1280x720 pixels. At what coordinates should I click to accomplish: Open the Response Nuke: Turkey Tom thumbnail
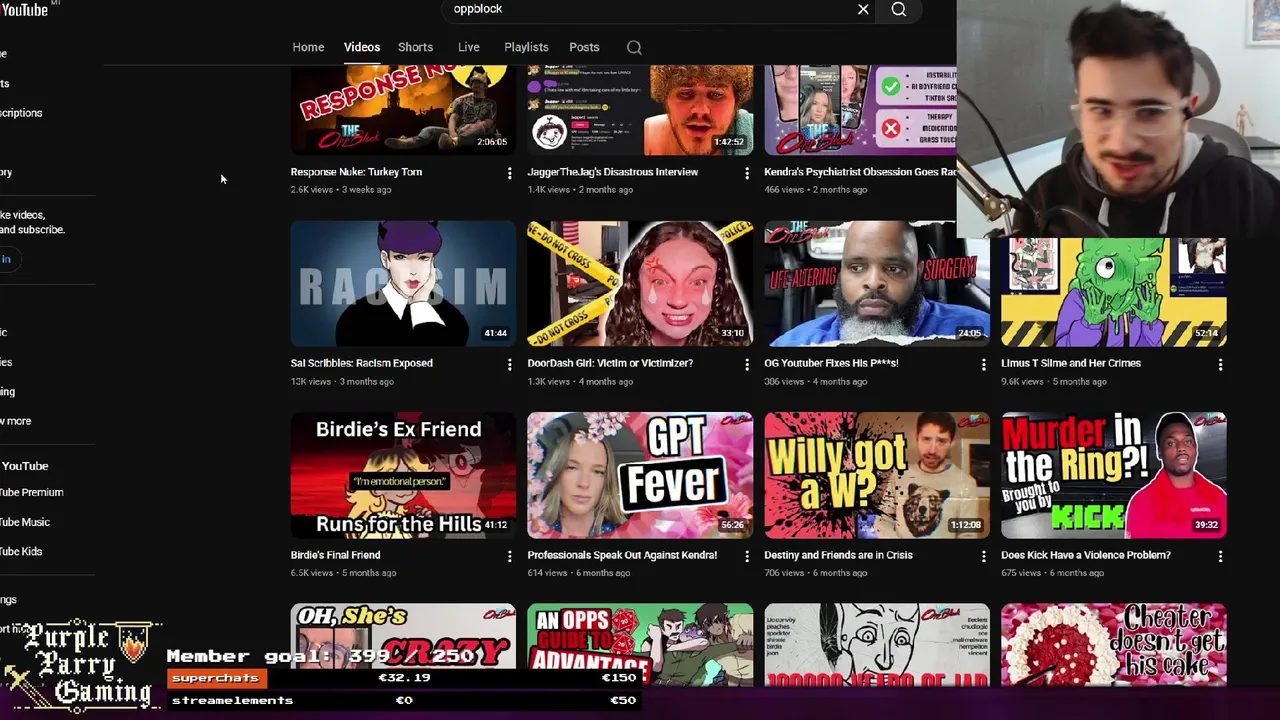403,110
